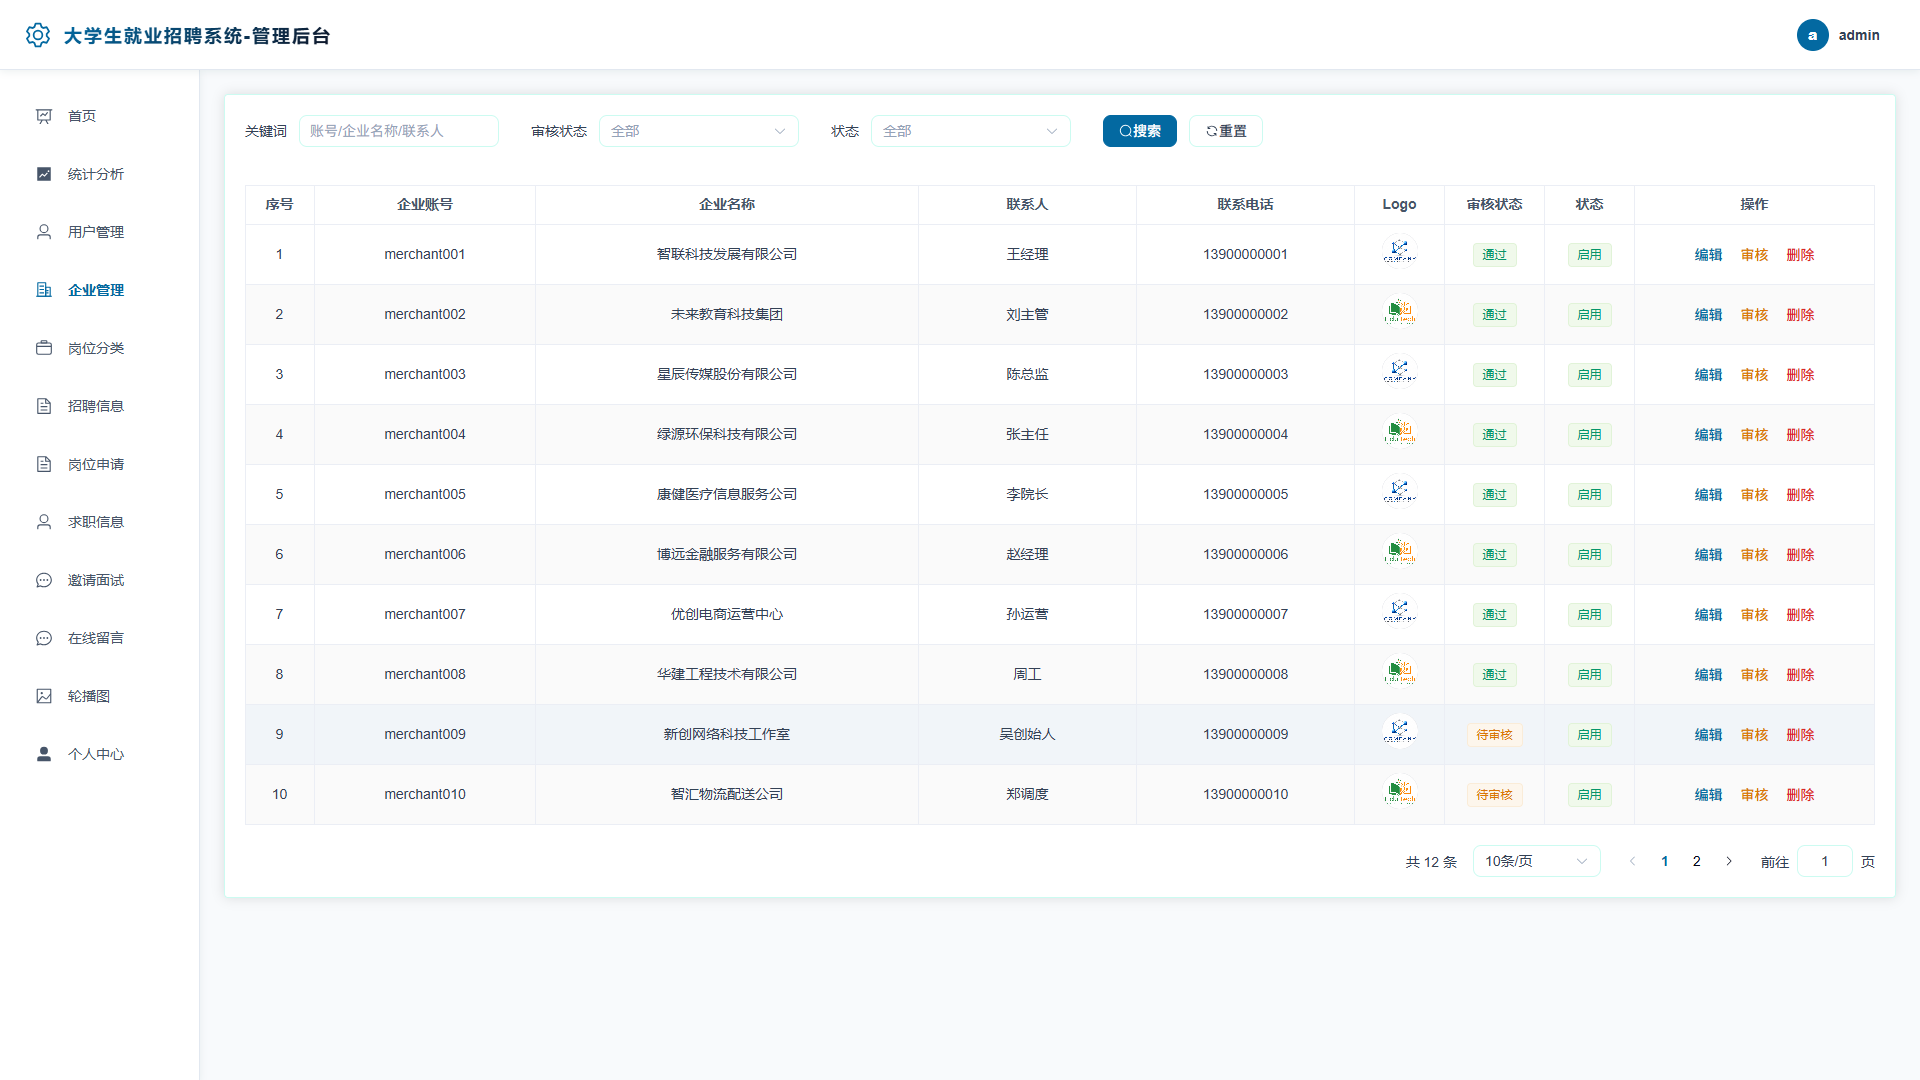Open the 邀请面试 chat icon in sidebar

point(44,580)
